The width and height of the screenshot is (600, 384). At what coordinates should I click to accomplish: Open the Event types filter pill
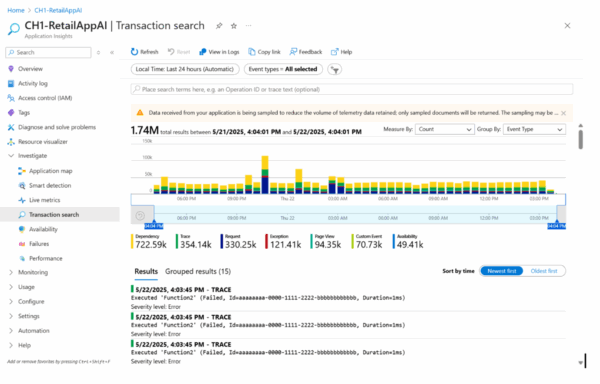point(283,69)
